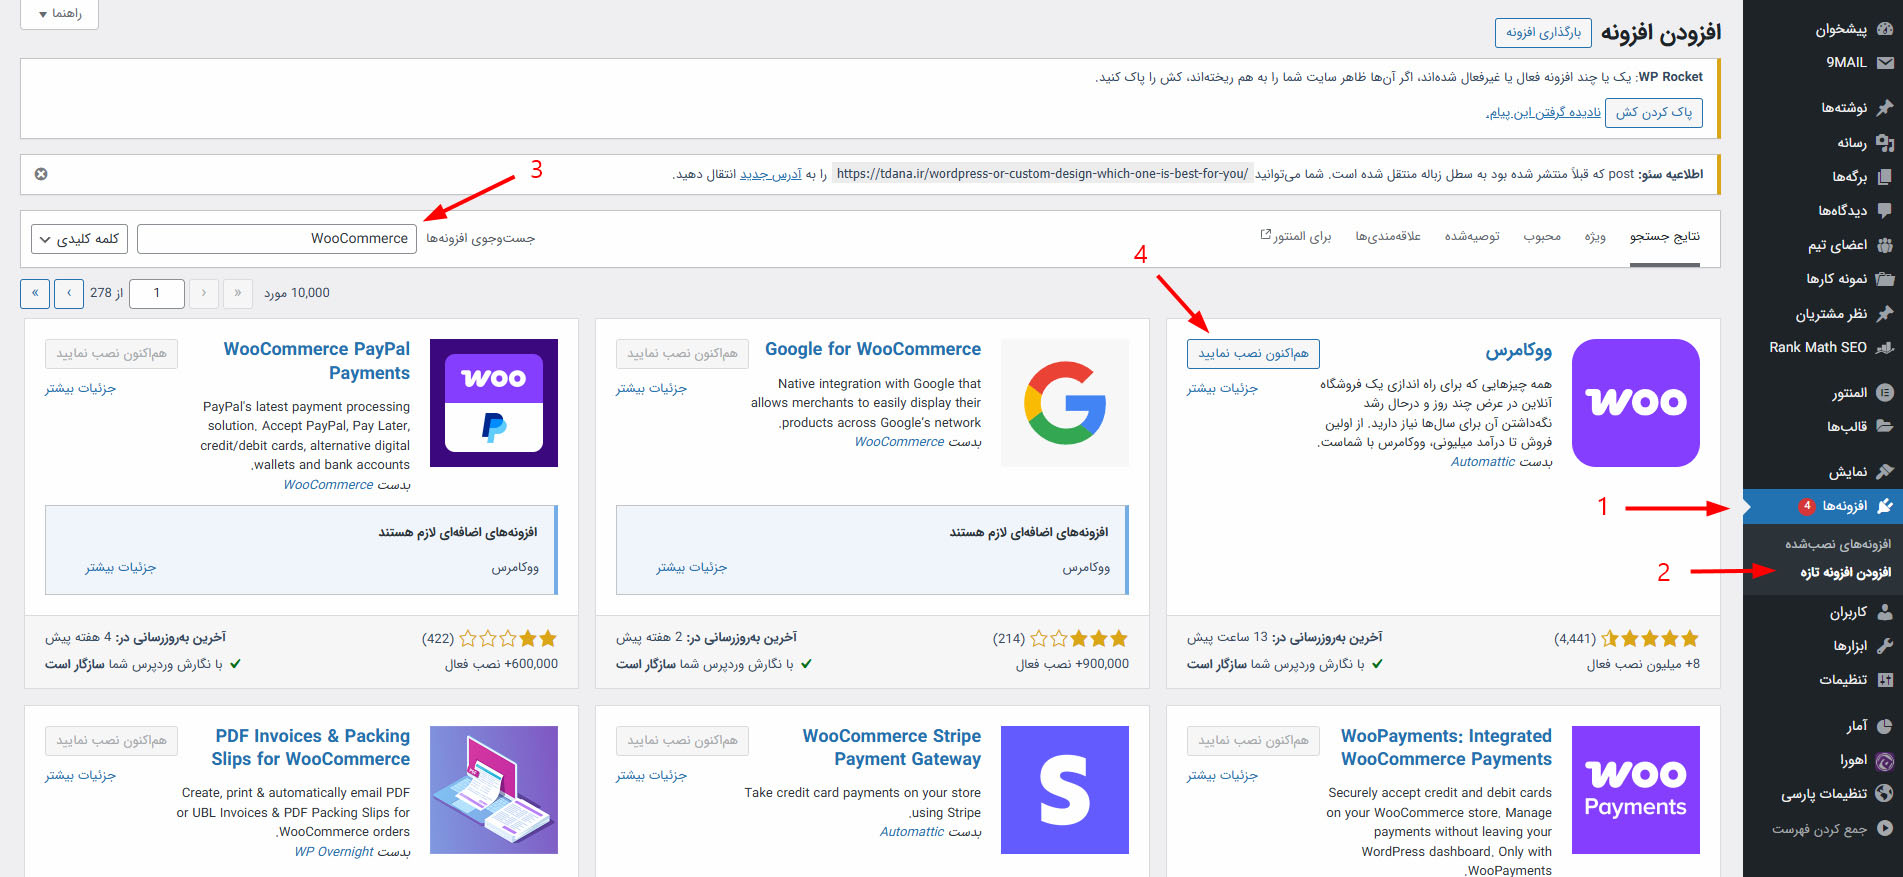This screenshot has height=877, width=1903.
Task: Focus the plugin search field containing WooCommerce
Action: click(x=277, y=239)
